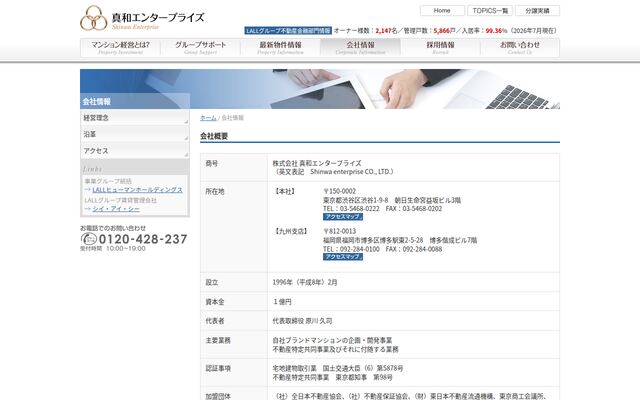640x400 pixels.
Task: Follow LALLヒューマンホールディングス link
Action: (137, 190)
